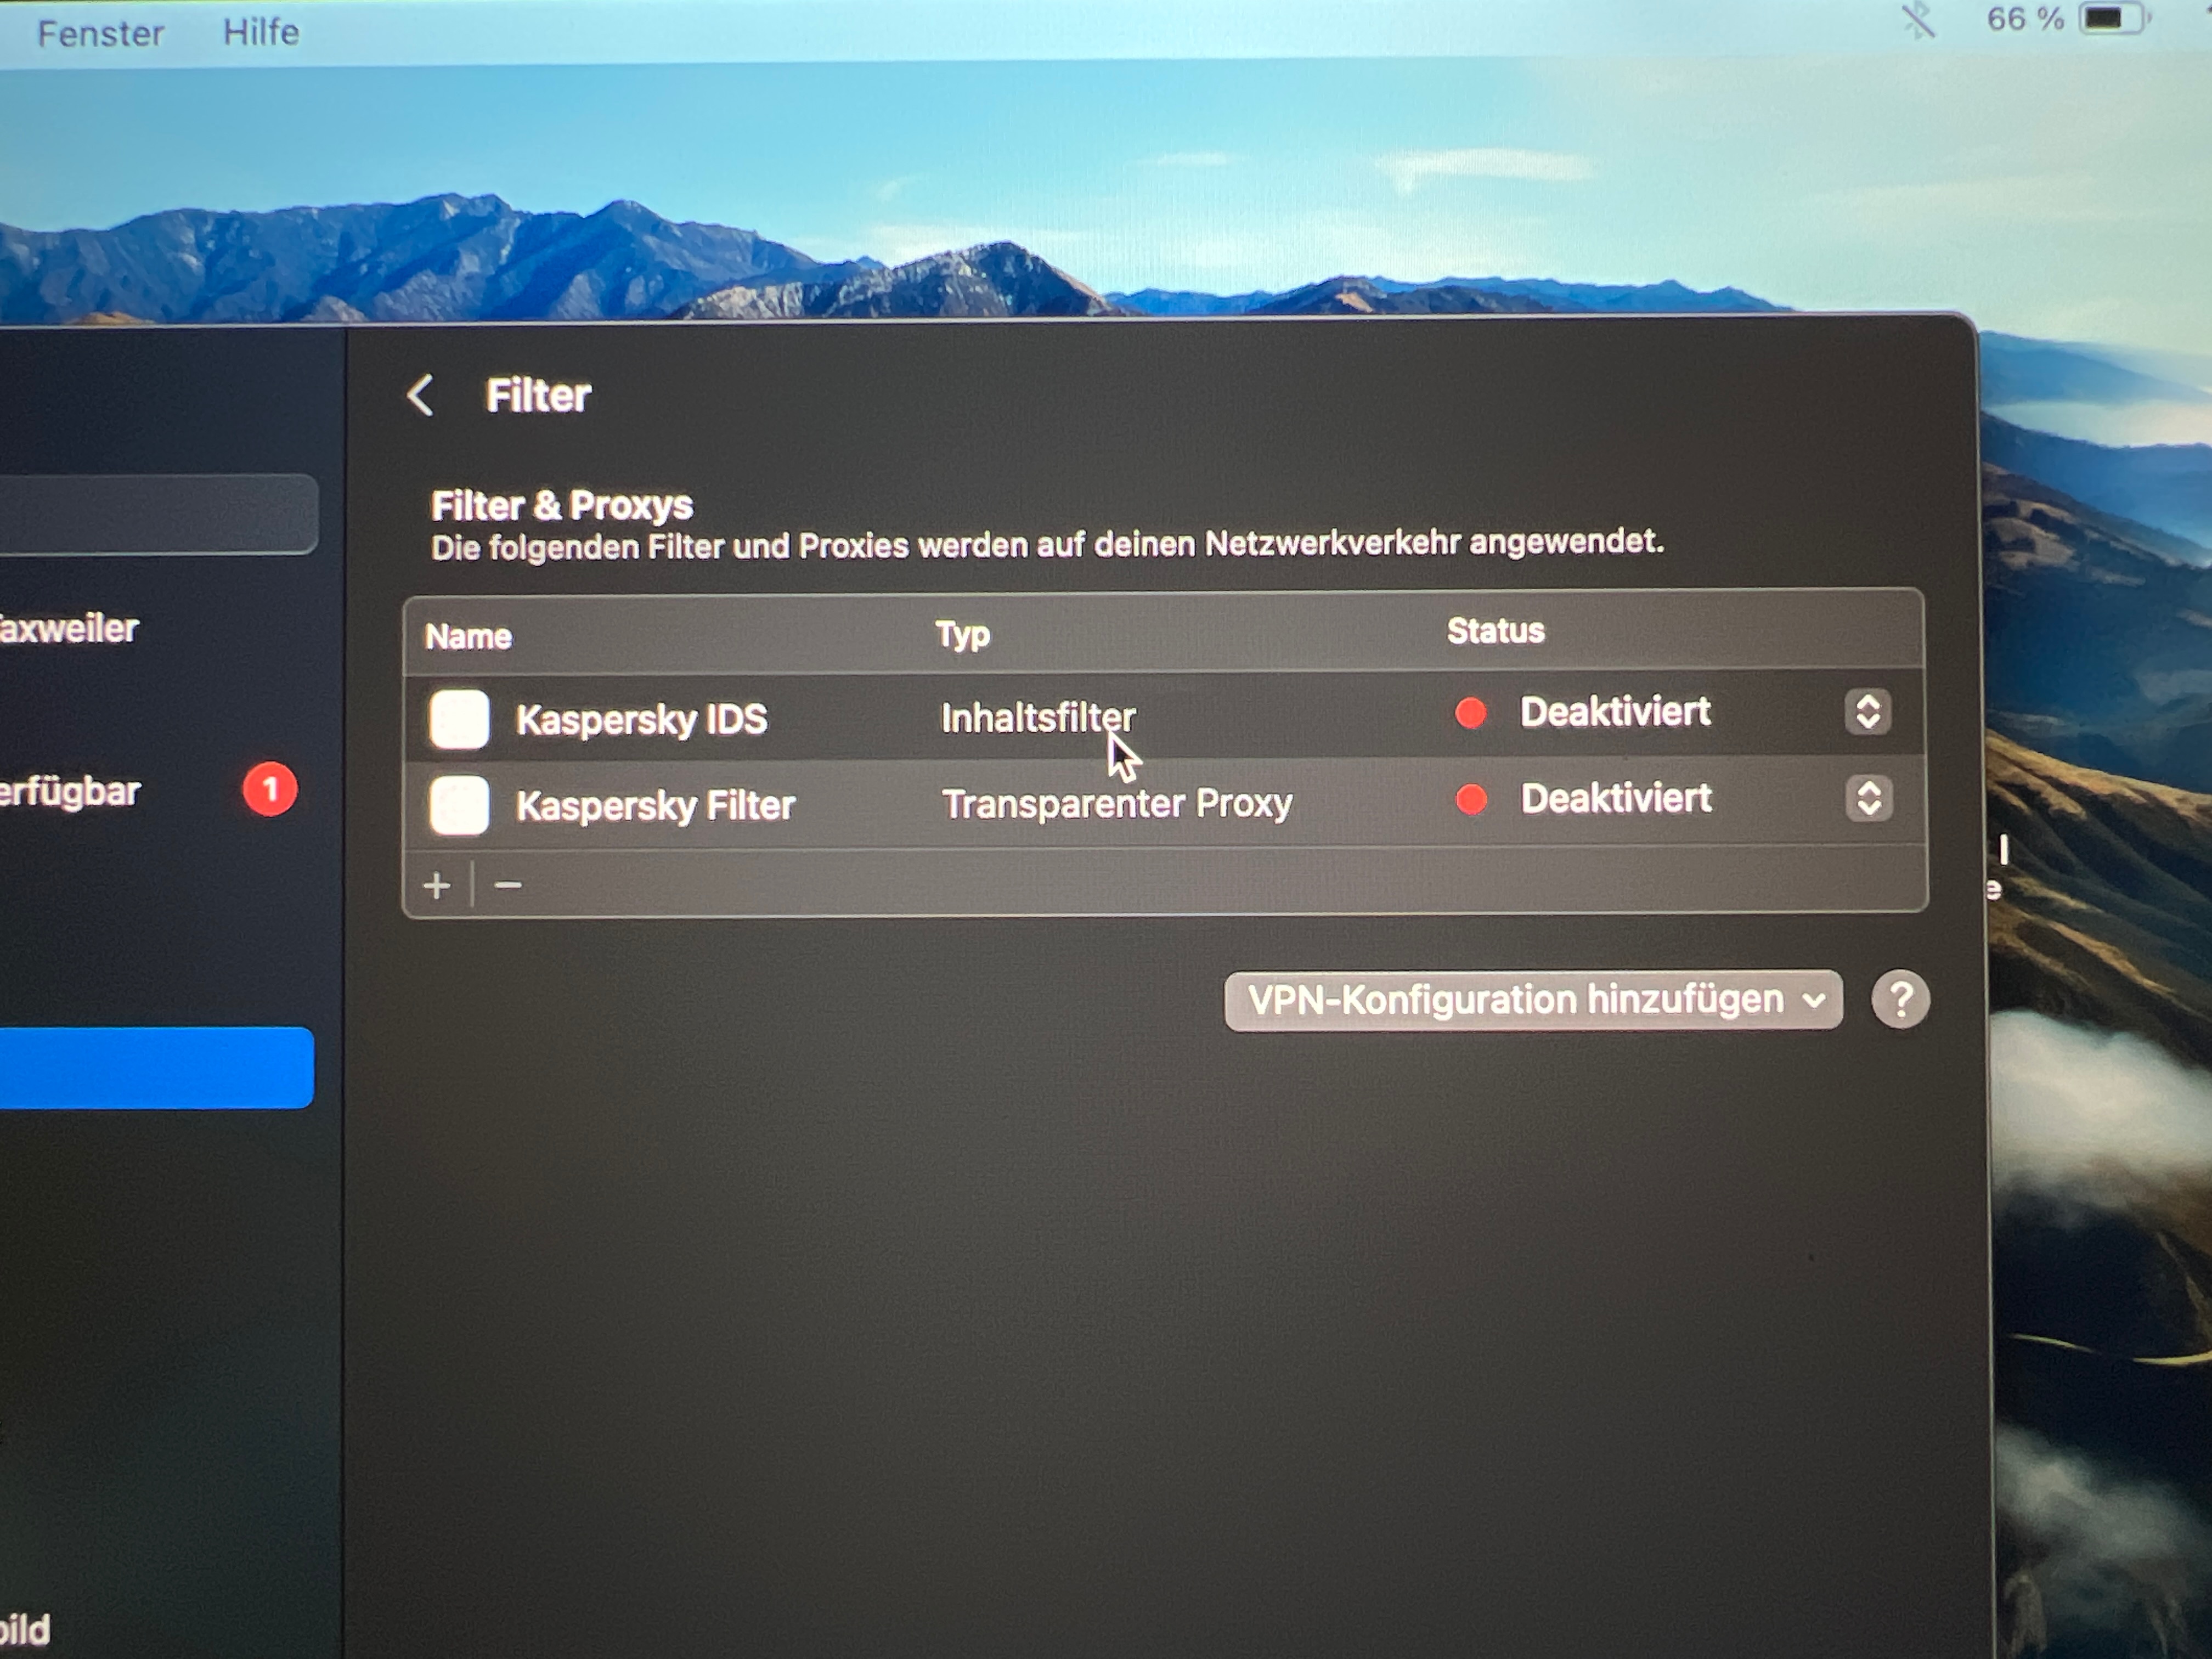Click red status dot of Kaspersky Filter
Viewport: 2212px width, 1659px height.
coord(1471,799)
